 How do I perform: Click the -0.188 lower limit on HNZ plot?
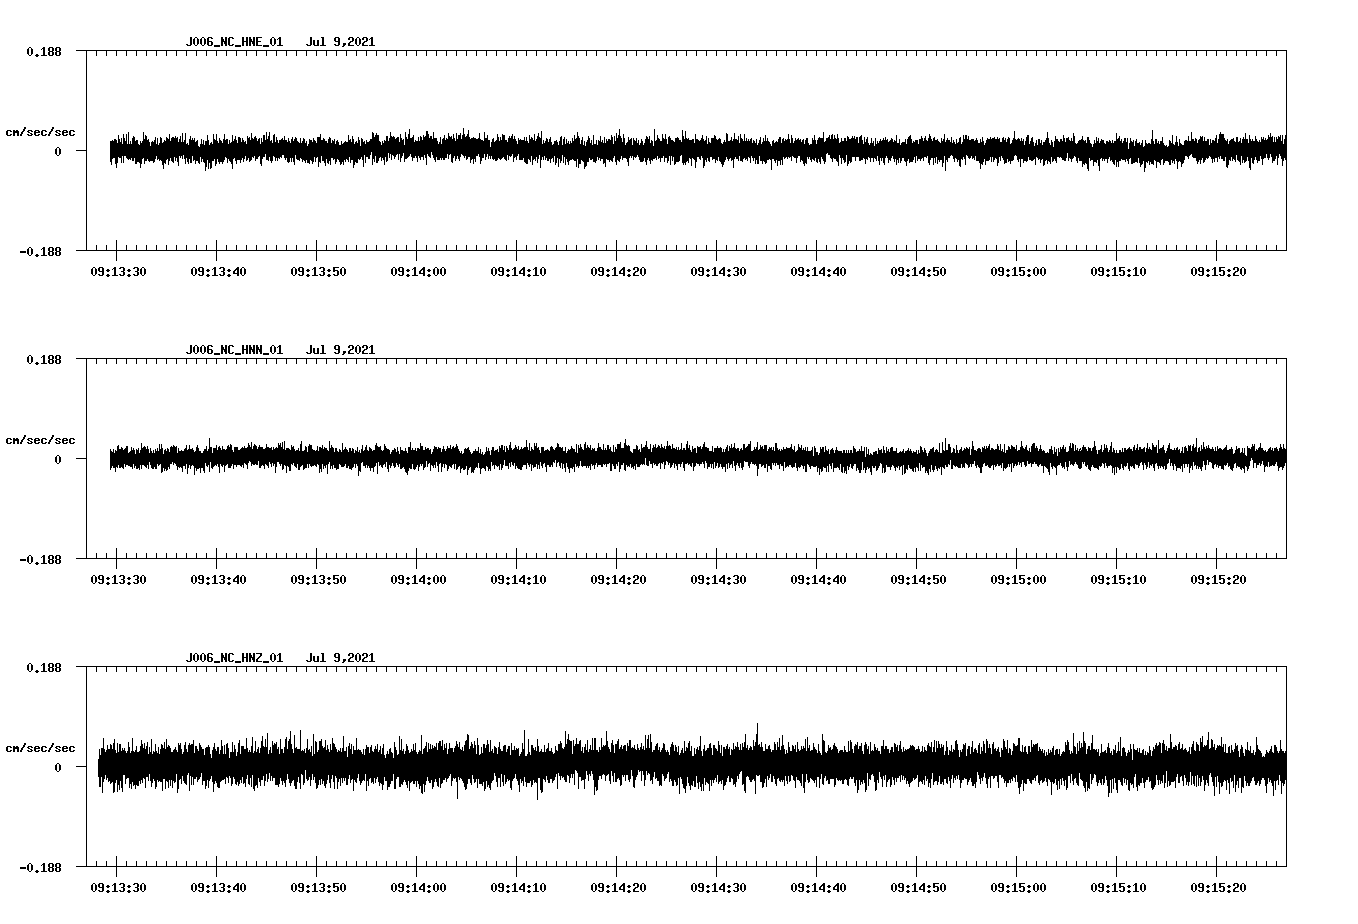(x=39, y=867)
